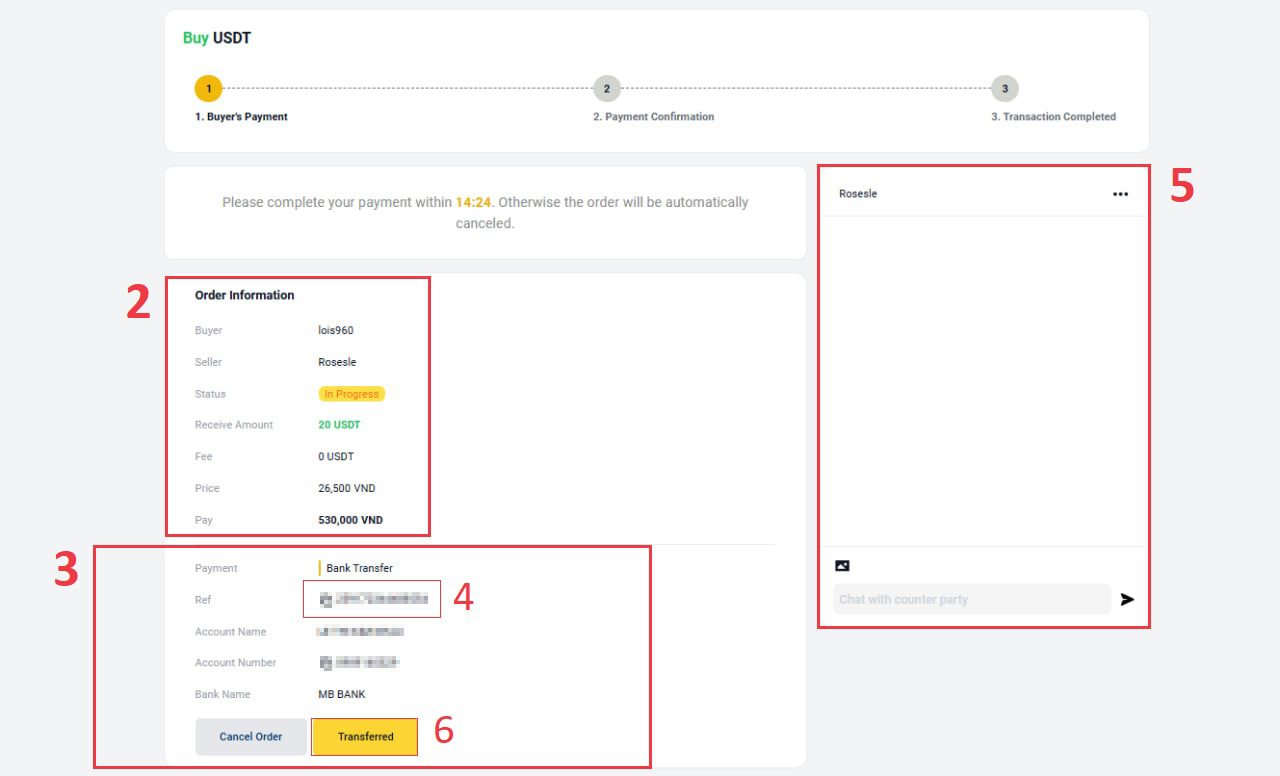Confirm payment with Transferred button

coord(365,736)
